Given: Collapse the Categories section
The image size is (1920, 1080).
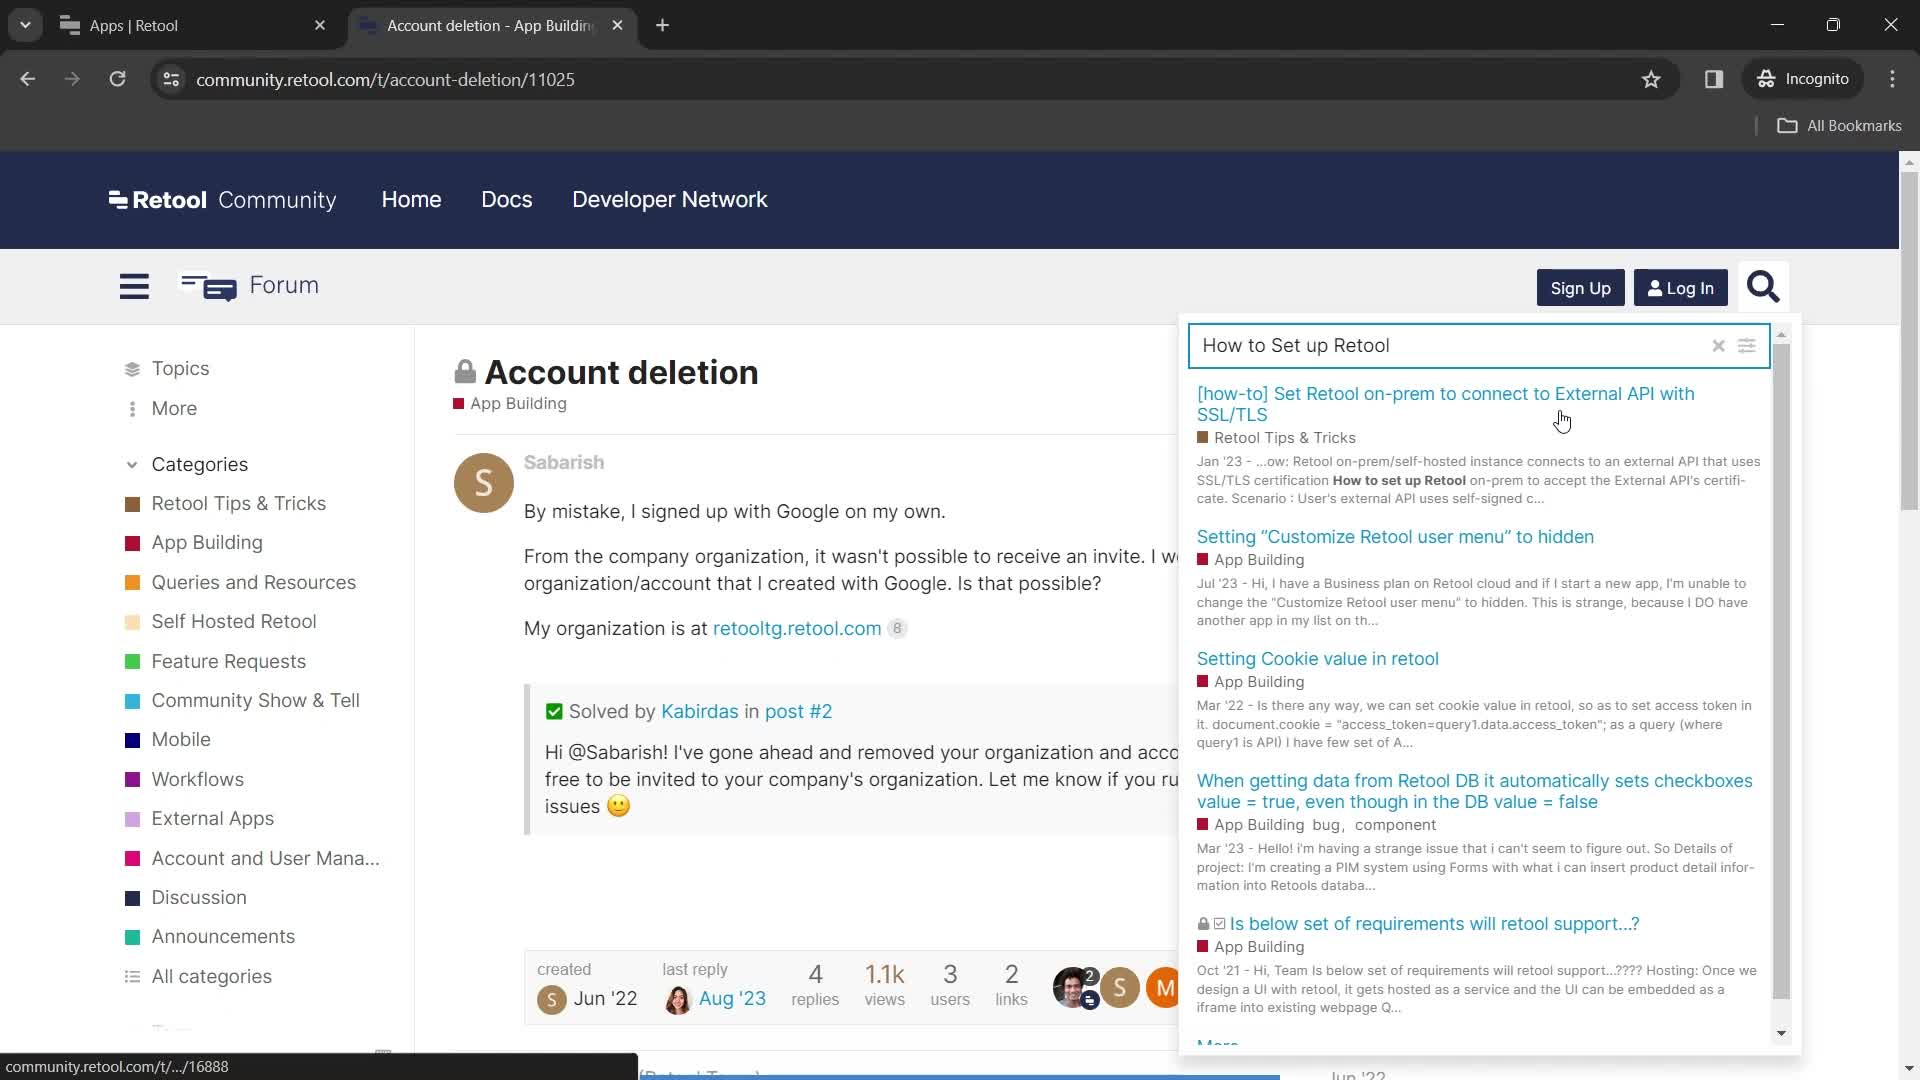Looking at the screenshot, I should [x=132, y=465].
